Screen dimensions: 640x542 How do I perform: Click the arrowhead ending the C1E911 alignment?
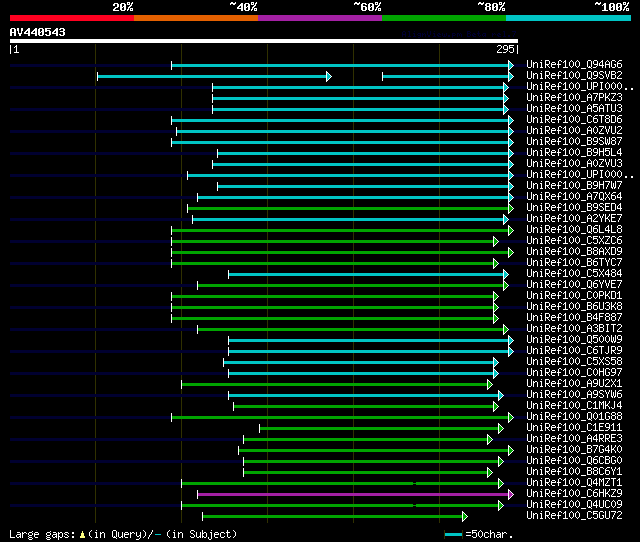pos(501,429)
